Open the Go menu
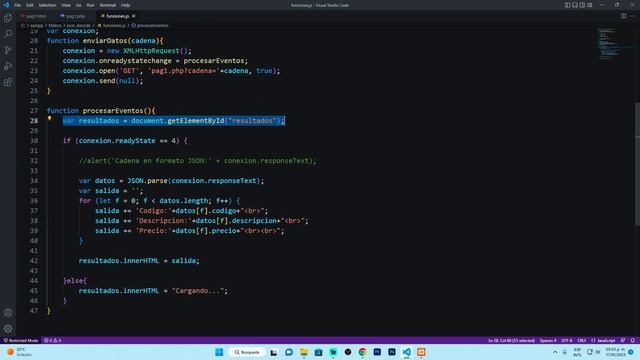This screenshot has height=360, width=640. click(78, 5)
